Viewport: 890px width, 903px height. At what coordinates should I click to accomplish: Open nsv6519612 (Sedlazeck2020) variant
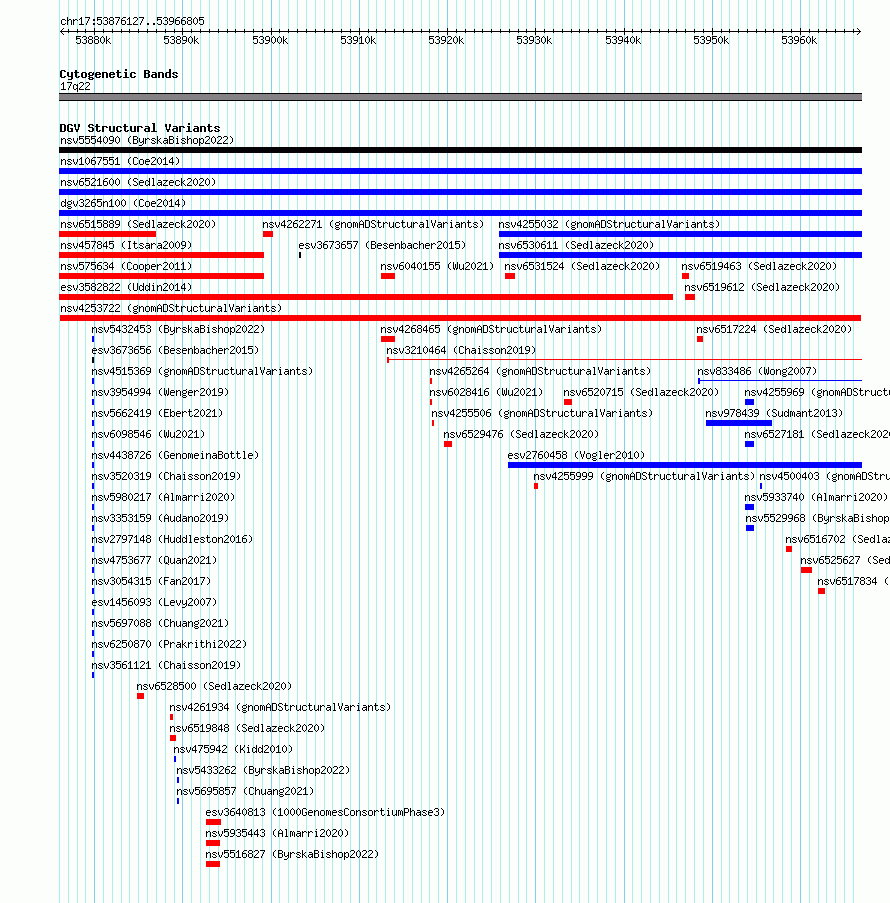[762, 287]
